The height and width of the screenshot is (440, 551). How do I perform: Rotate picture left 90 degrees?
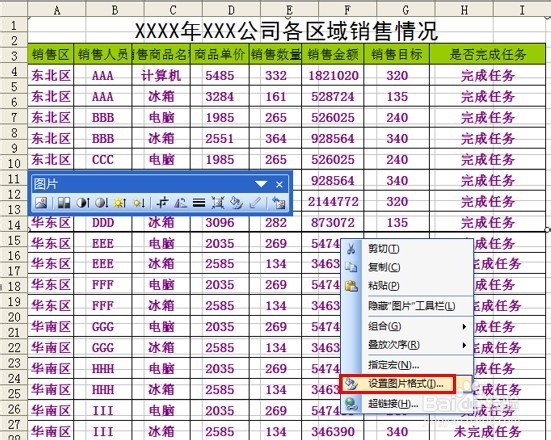pos(181,203)
